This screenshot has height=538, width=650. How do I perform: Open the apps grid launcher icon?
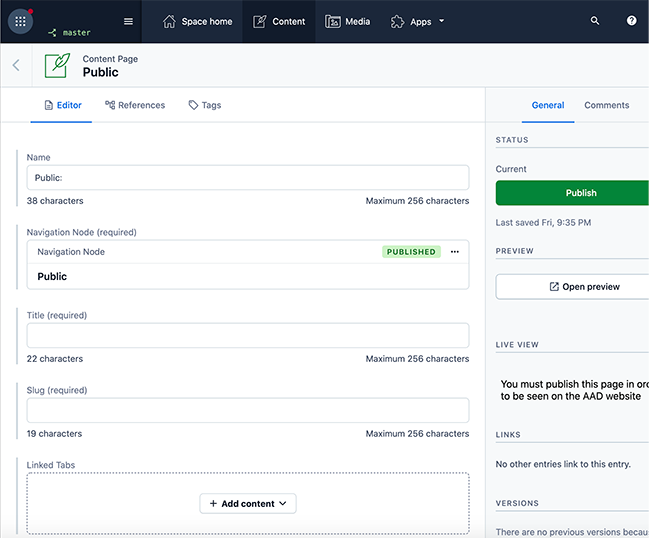click(20, 21)
